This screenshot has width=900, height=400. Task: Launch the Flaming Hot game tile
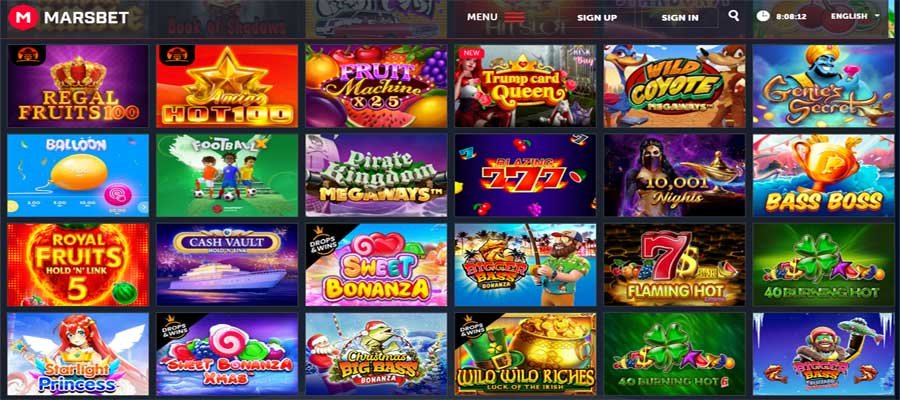click(x=674, y=265)
